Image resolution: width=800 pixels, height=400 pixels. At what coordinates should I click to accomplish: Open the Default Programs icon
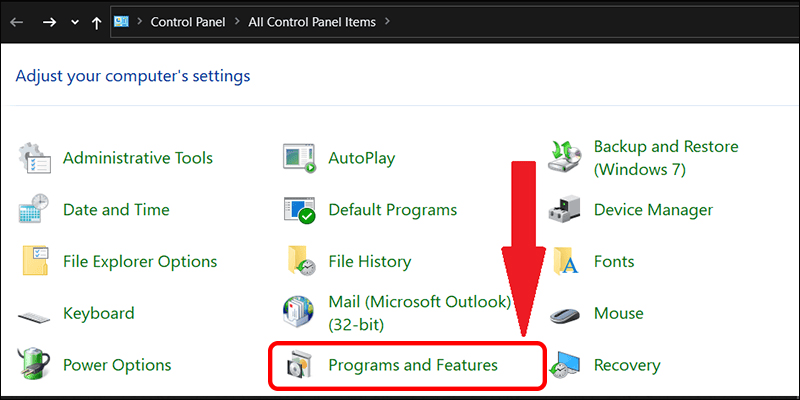pyautogui.click(x=300, y=210)
